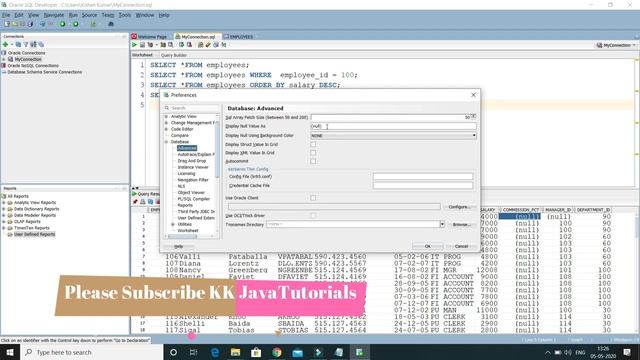Click the Commit icon in the worksheet toolbar
The height and width of the screenshot is (360, 640).
(182, 45)
